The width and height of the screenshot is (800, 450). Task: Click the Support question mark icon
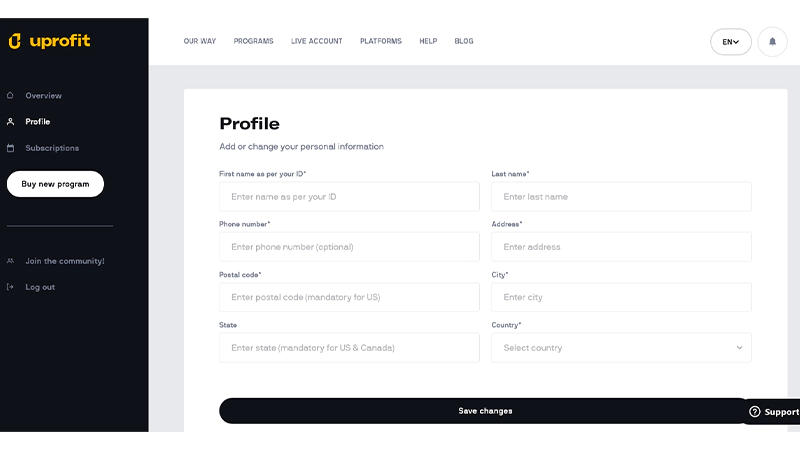click(x=755, y=412)
